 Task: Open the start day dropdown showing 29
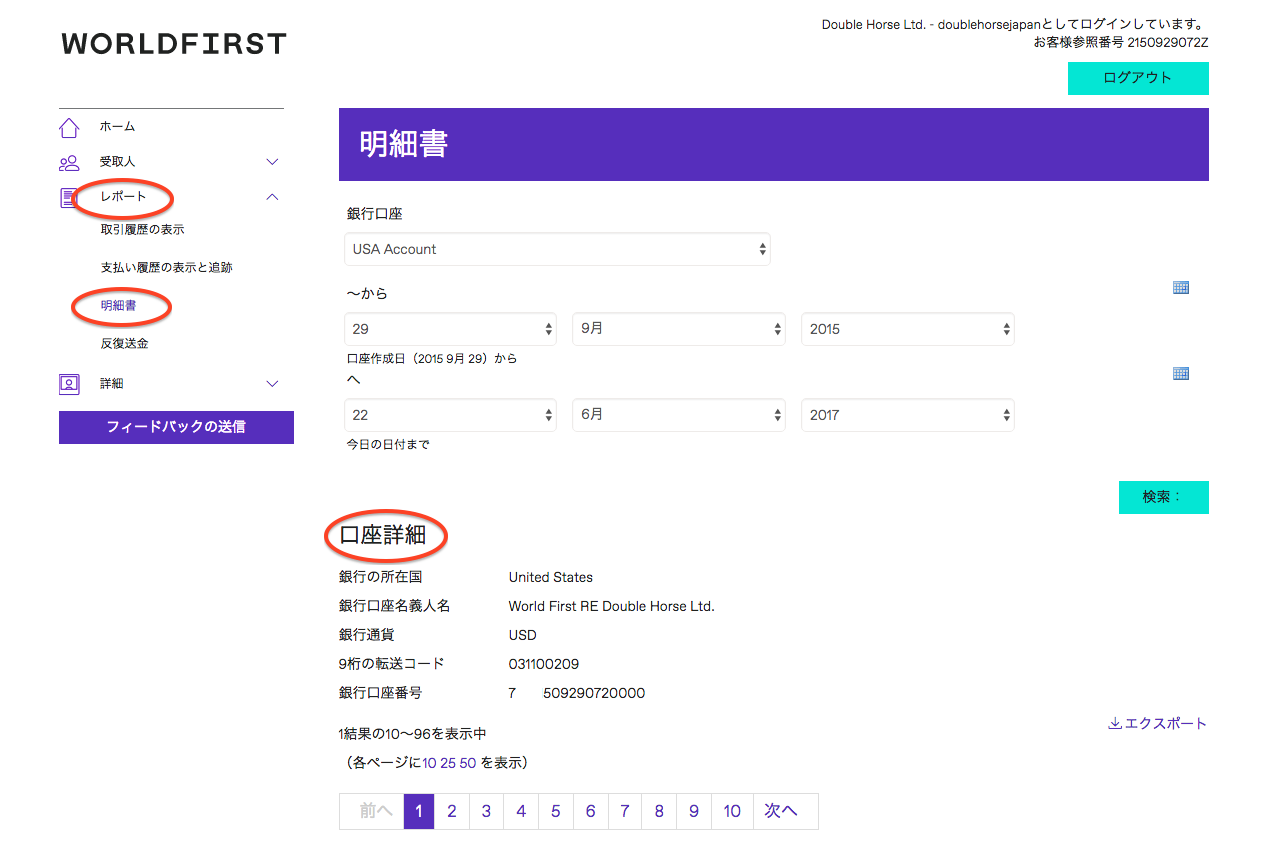pyautogui.click(x=450, y=329)
